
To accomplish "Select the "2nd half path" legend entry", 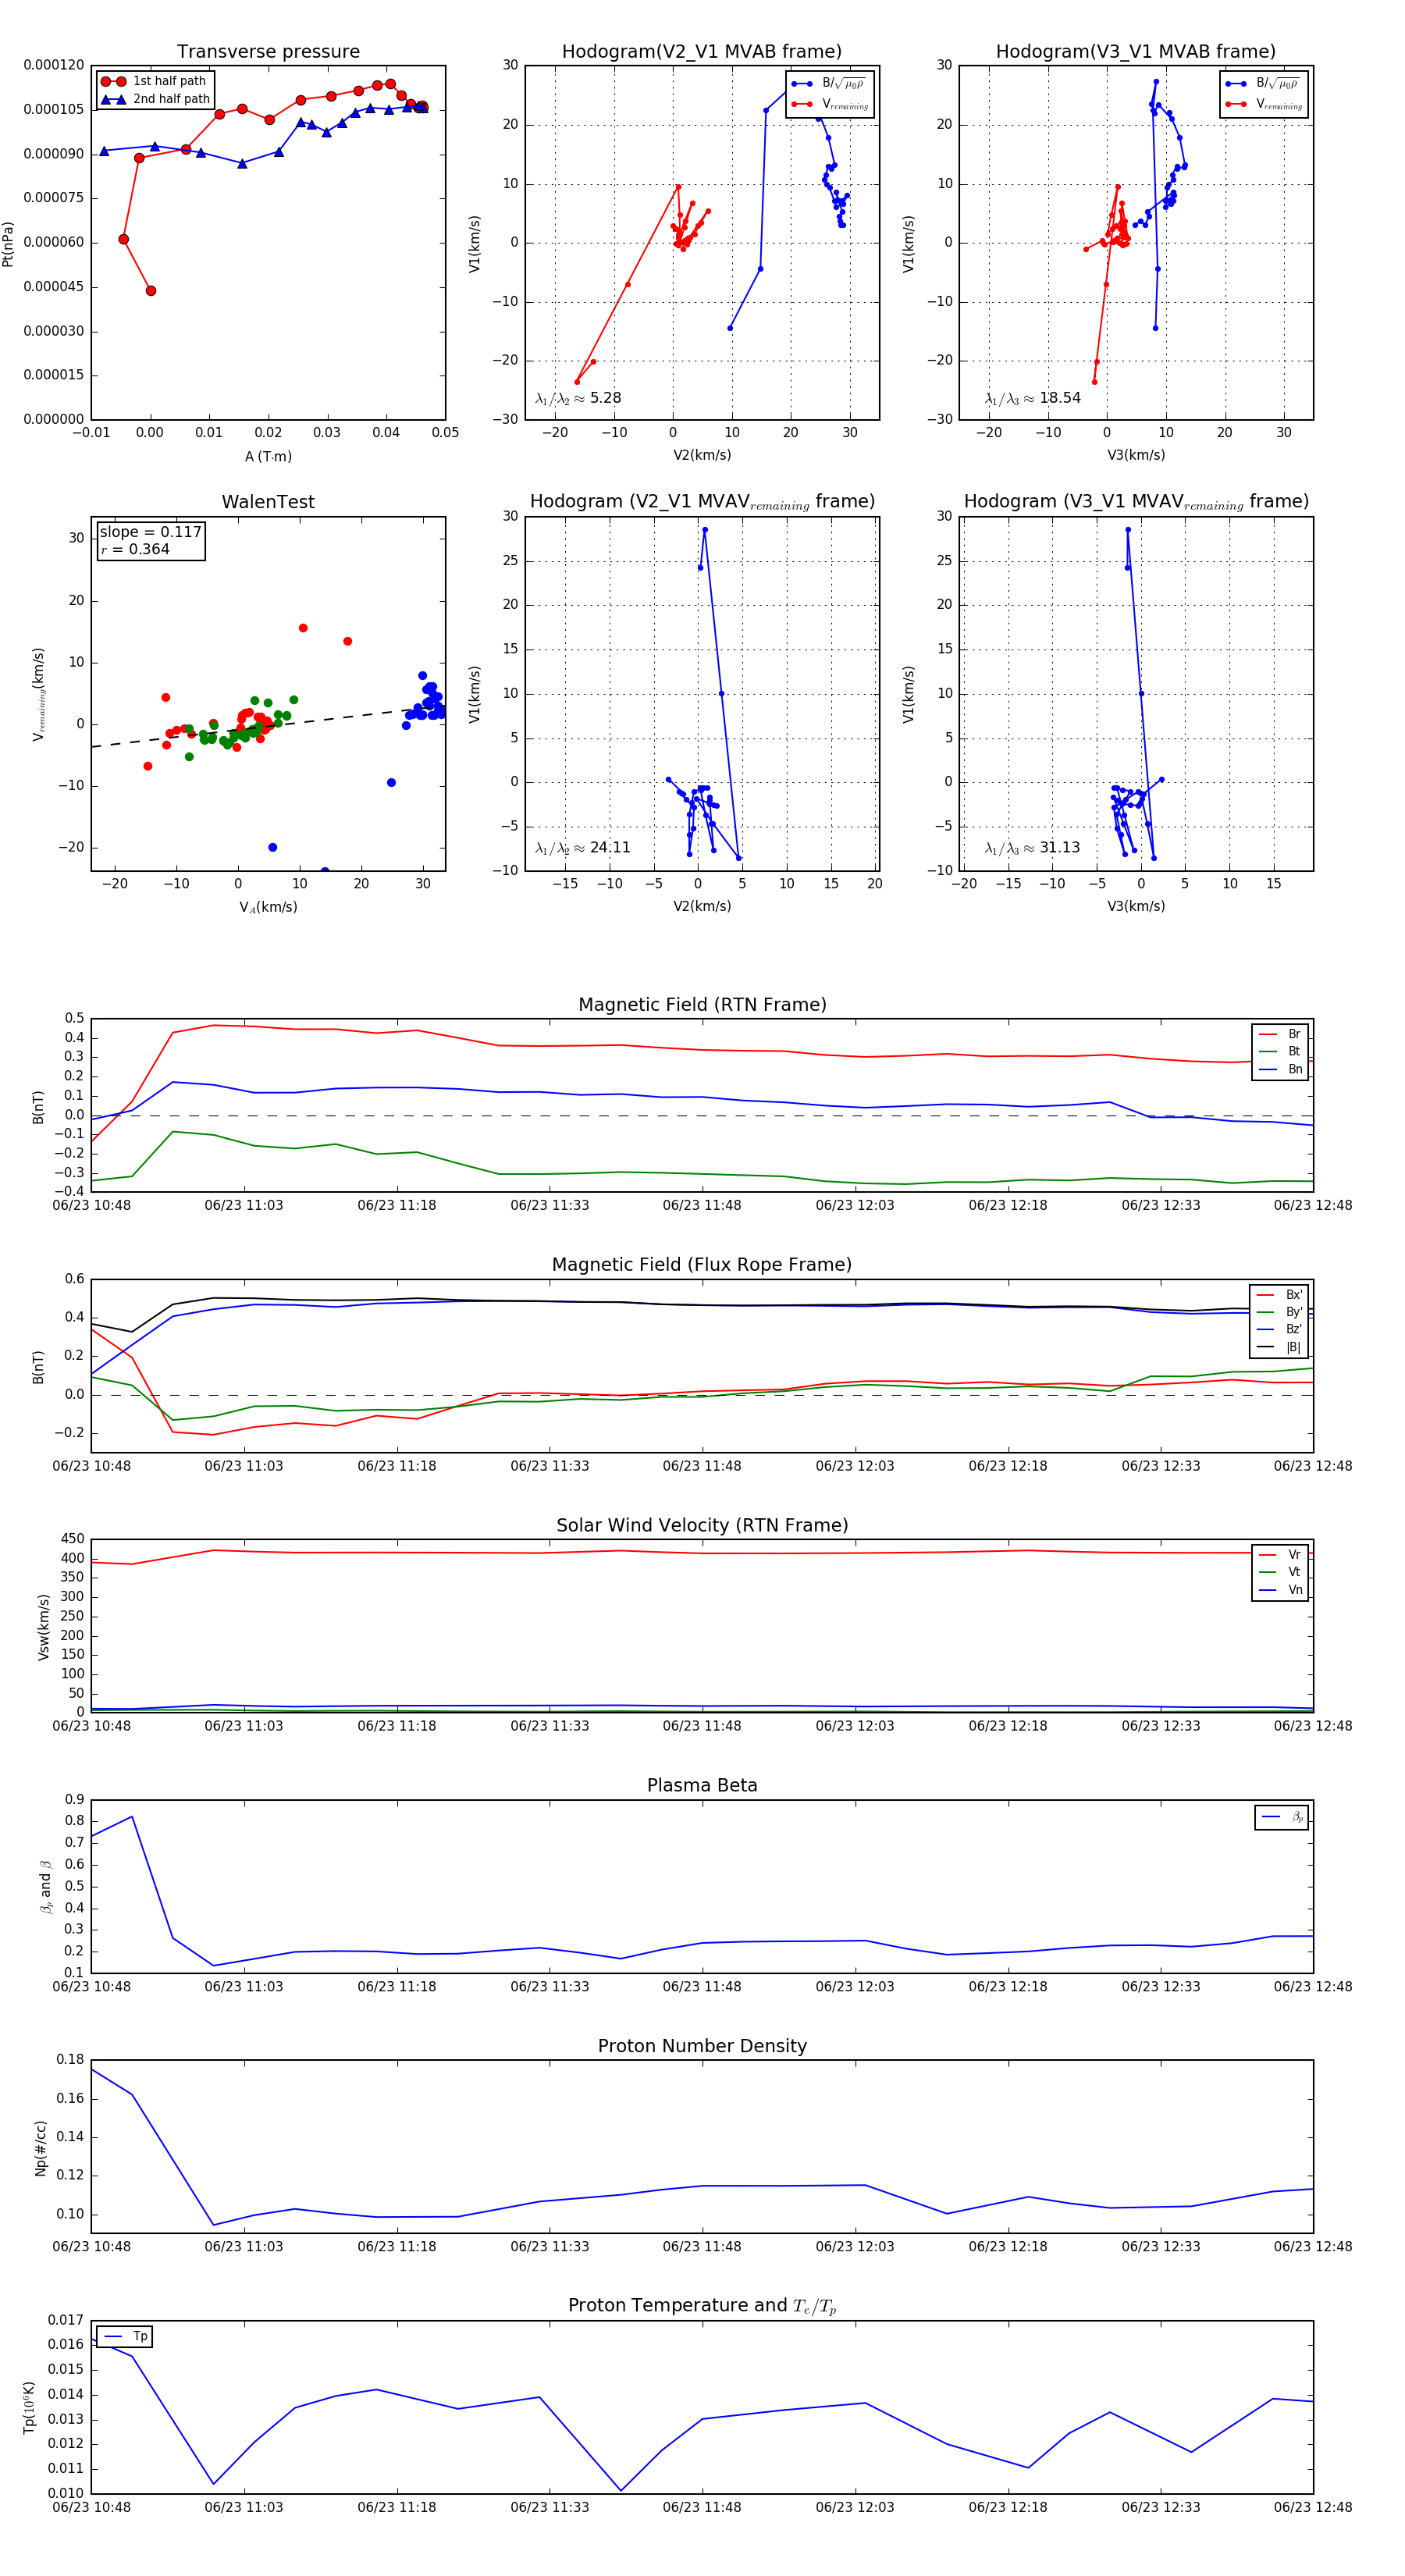I will point(155,99).
